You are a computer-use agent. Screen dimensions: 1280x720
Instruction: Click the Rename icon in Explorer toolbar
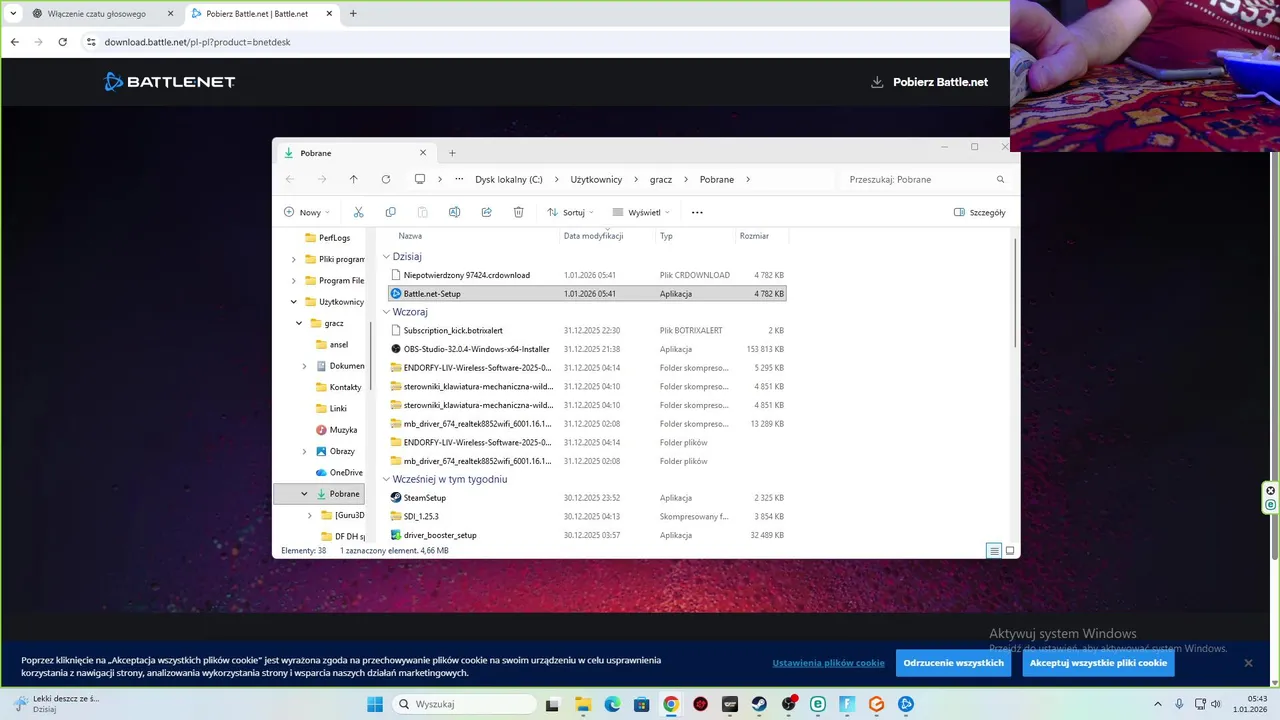pos(454,212)
